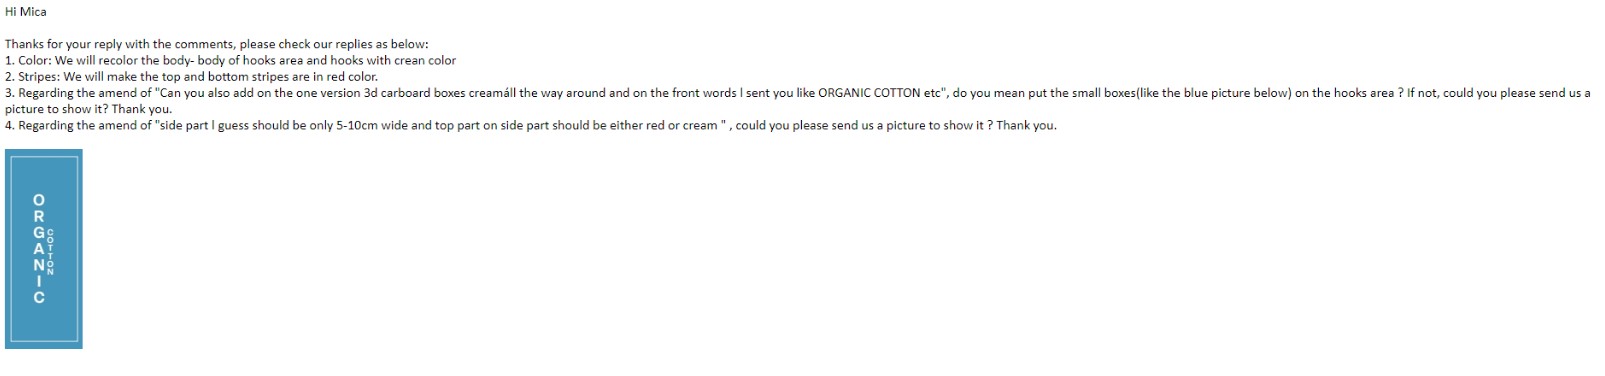Click the blue ORGANIC COTTON picture
Viewport: 1605px width, 376px height.
coord(44,249)
